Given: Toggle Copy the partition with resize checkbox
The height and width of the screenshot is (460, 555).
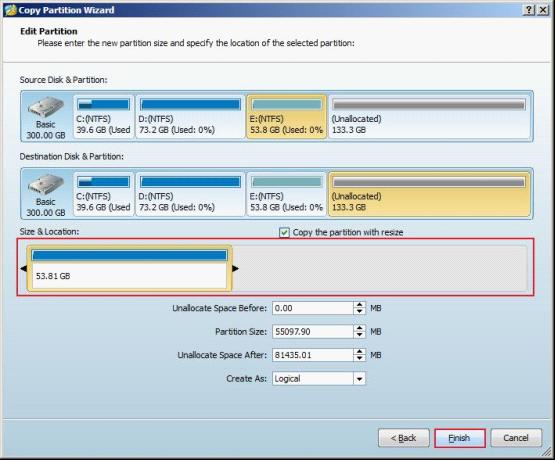Looking at the screenshot, I should pos(284,232).
